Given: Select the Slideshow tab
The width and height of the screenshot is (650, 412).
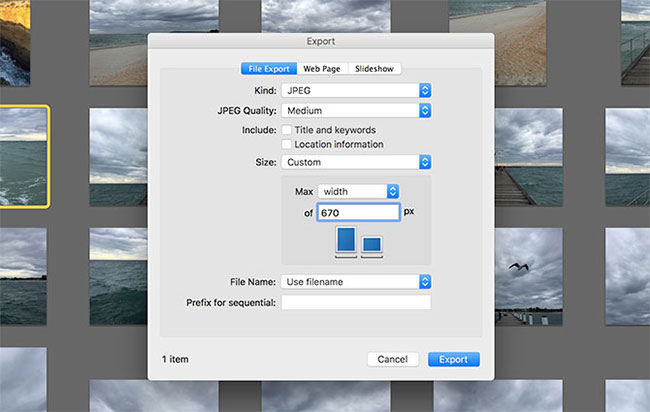Looking at the screenshot, I should (x=374, y=69).
